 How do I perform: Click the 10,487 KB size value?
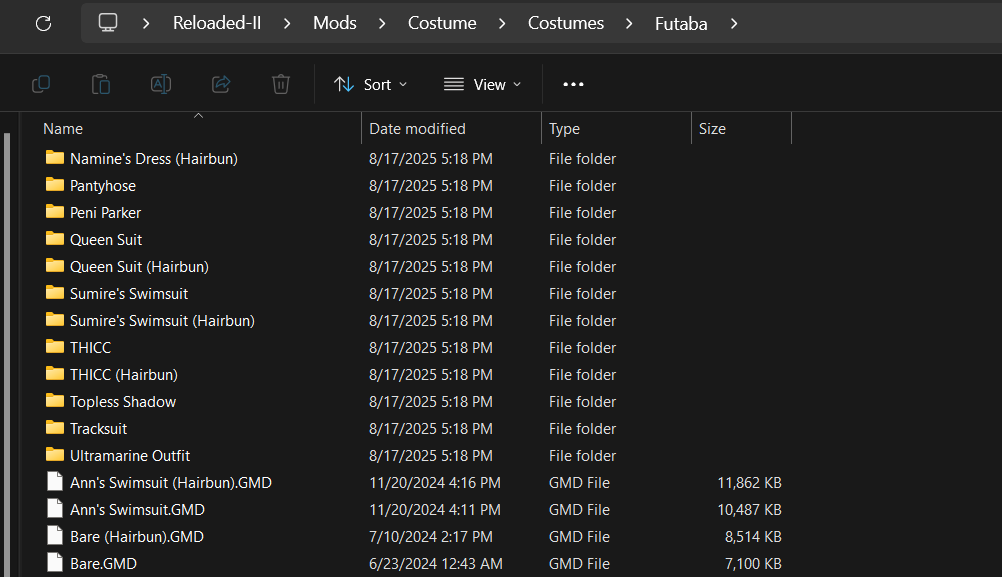(749, 509)
